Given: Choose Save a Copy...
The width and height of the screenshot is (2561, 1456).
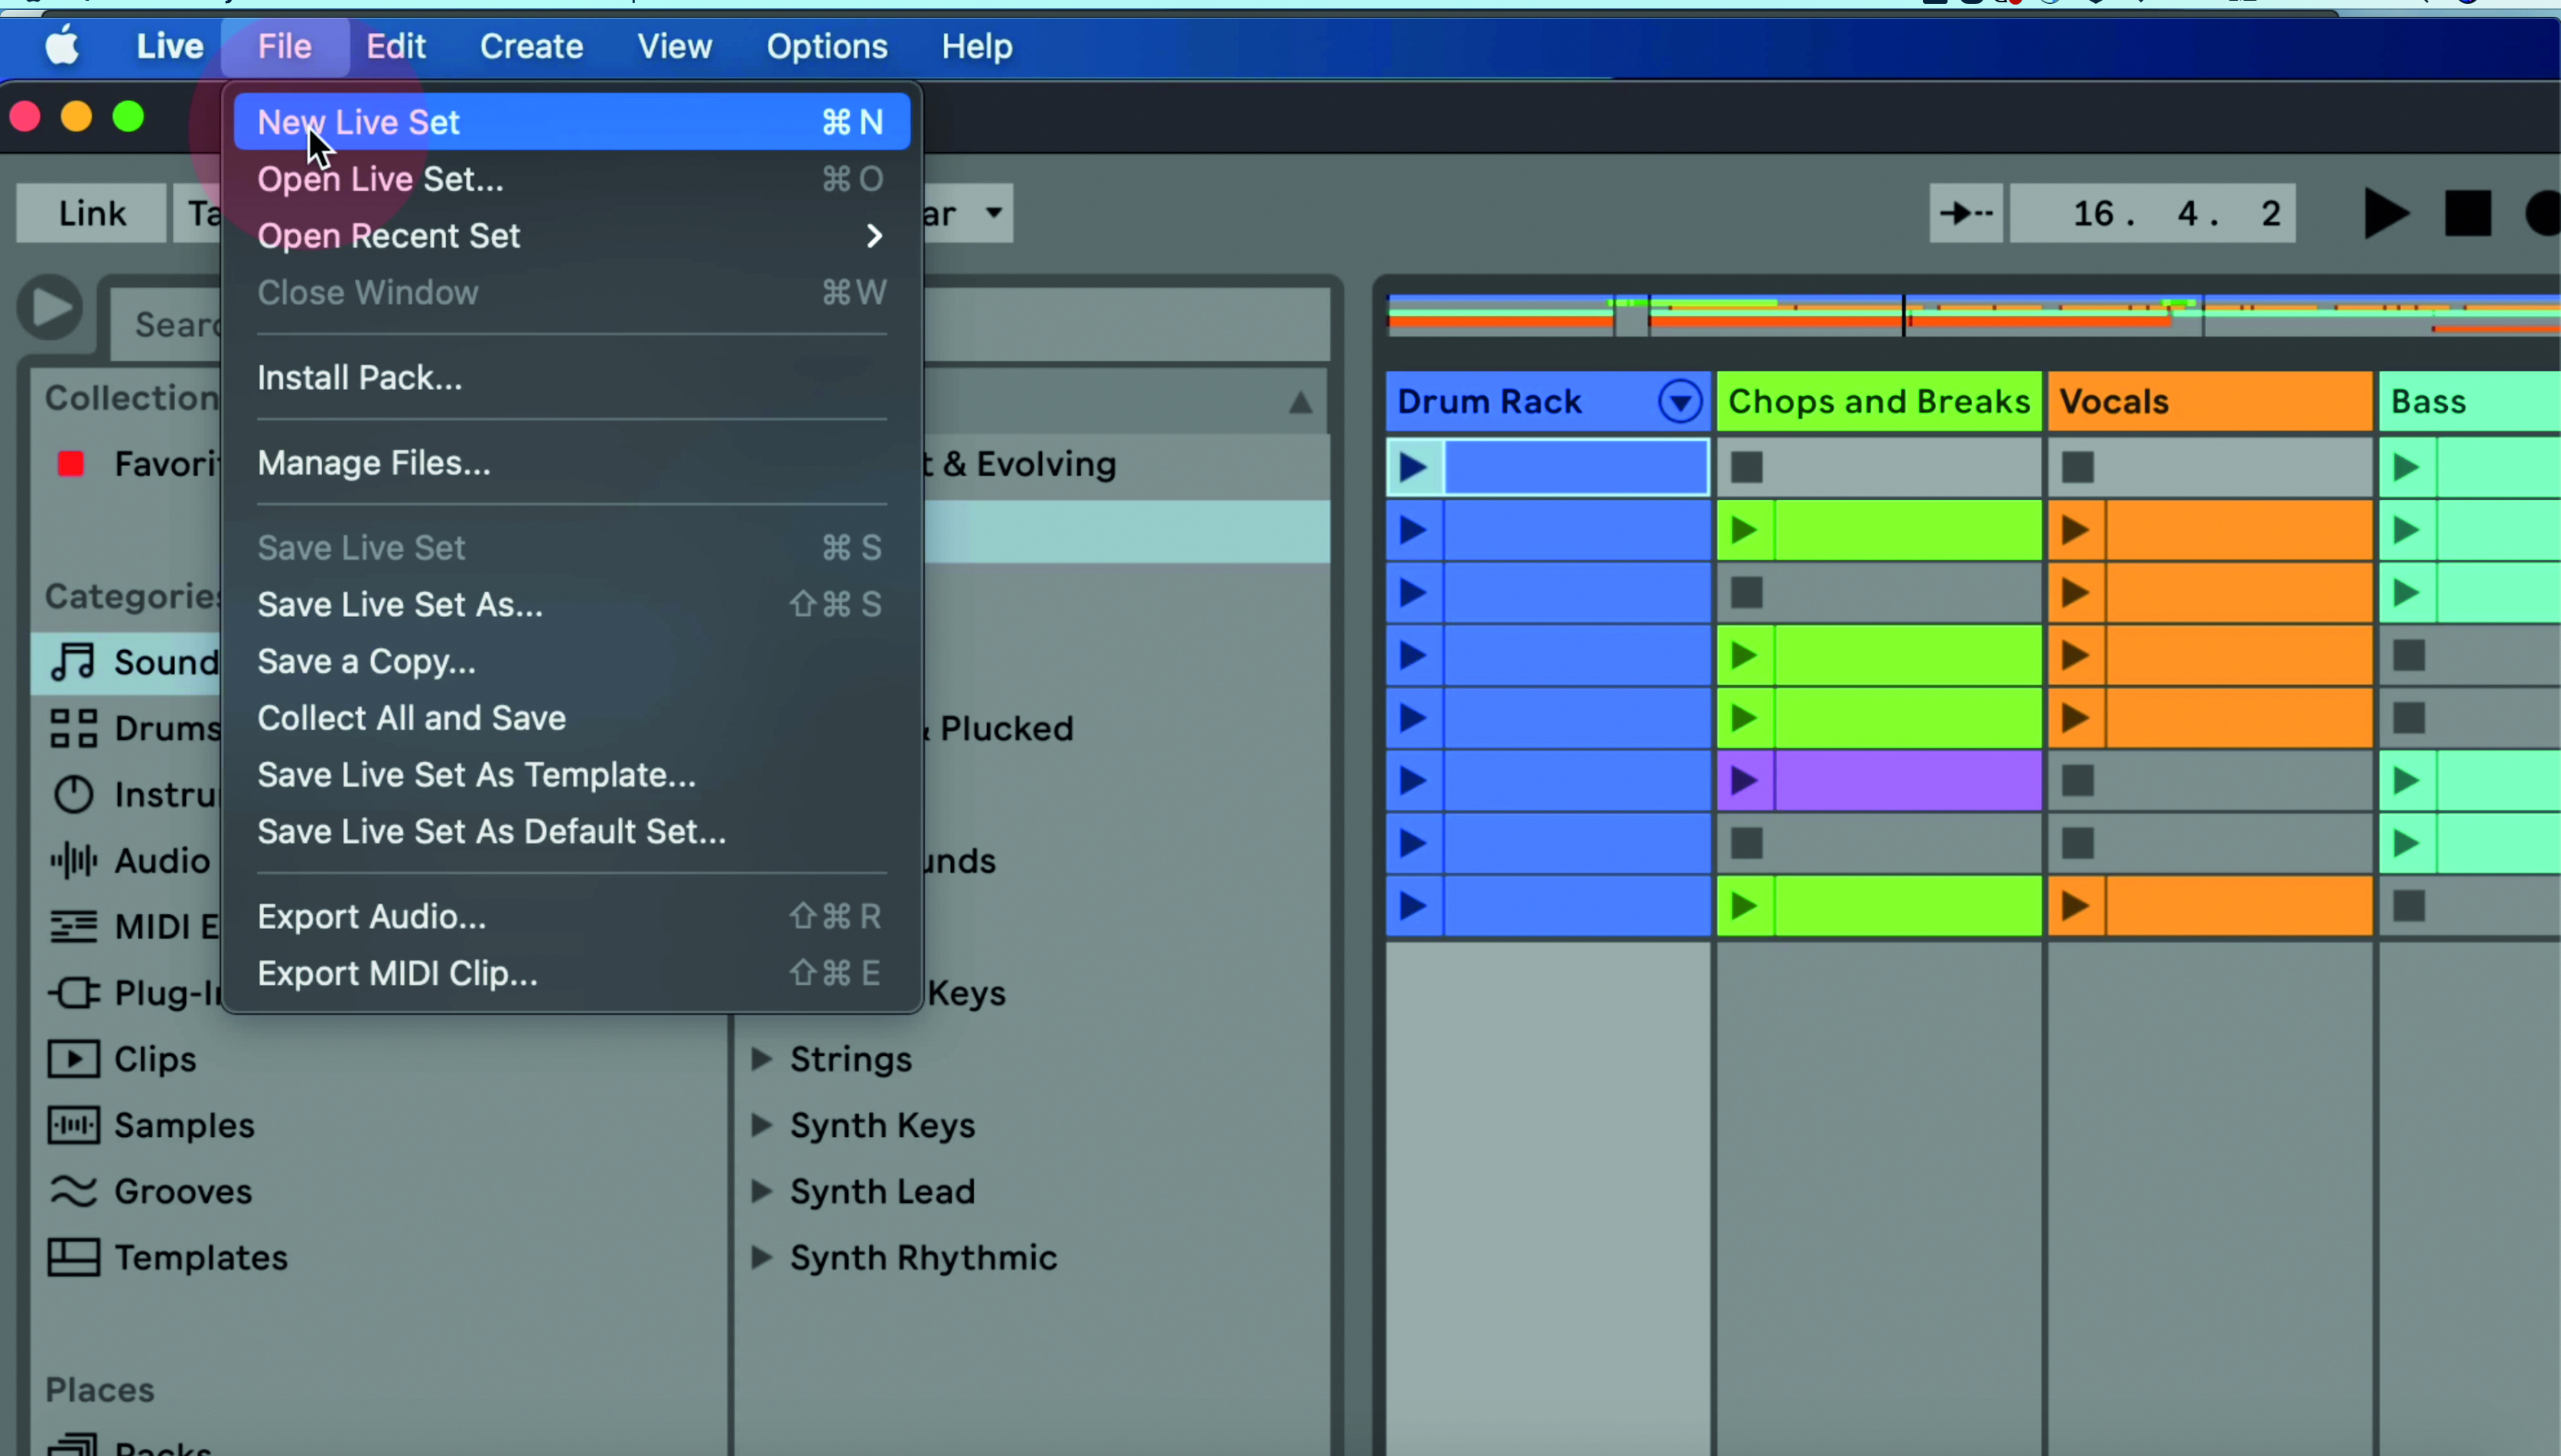Looking at the screenshot, I should pyautogui.click(x=572, y=662).
